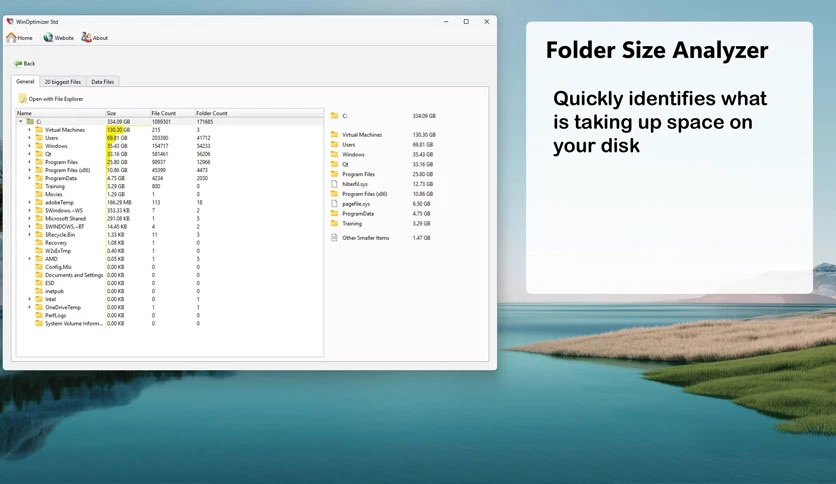836x484 pixels.
Task: Expand the Windows folder node
Action: pyautogui.click(x=29, y=146)
